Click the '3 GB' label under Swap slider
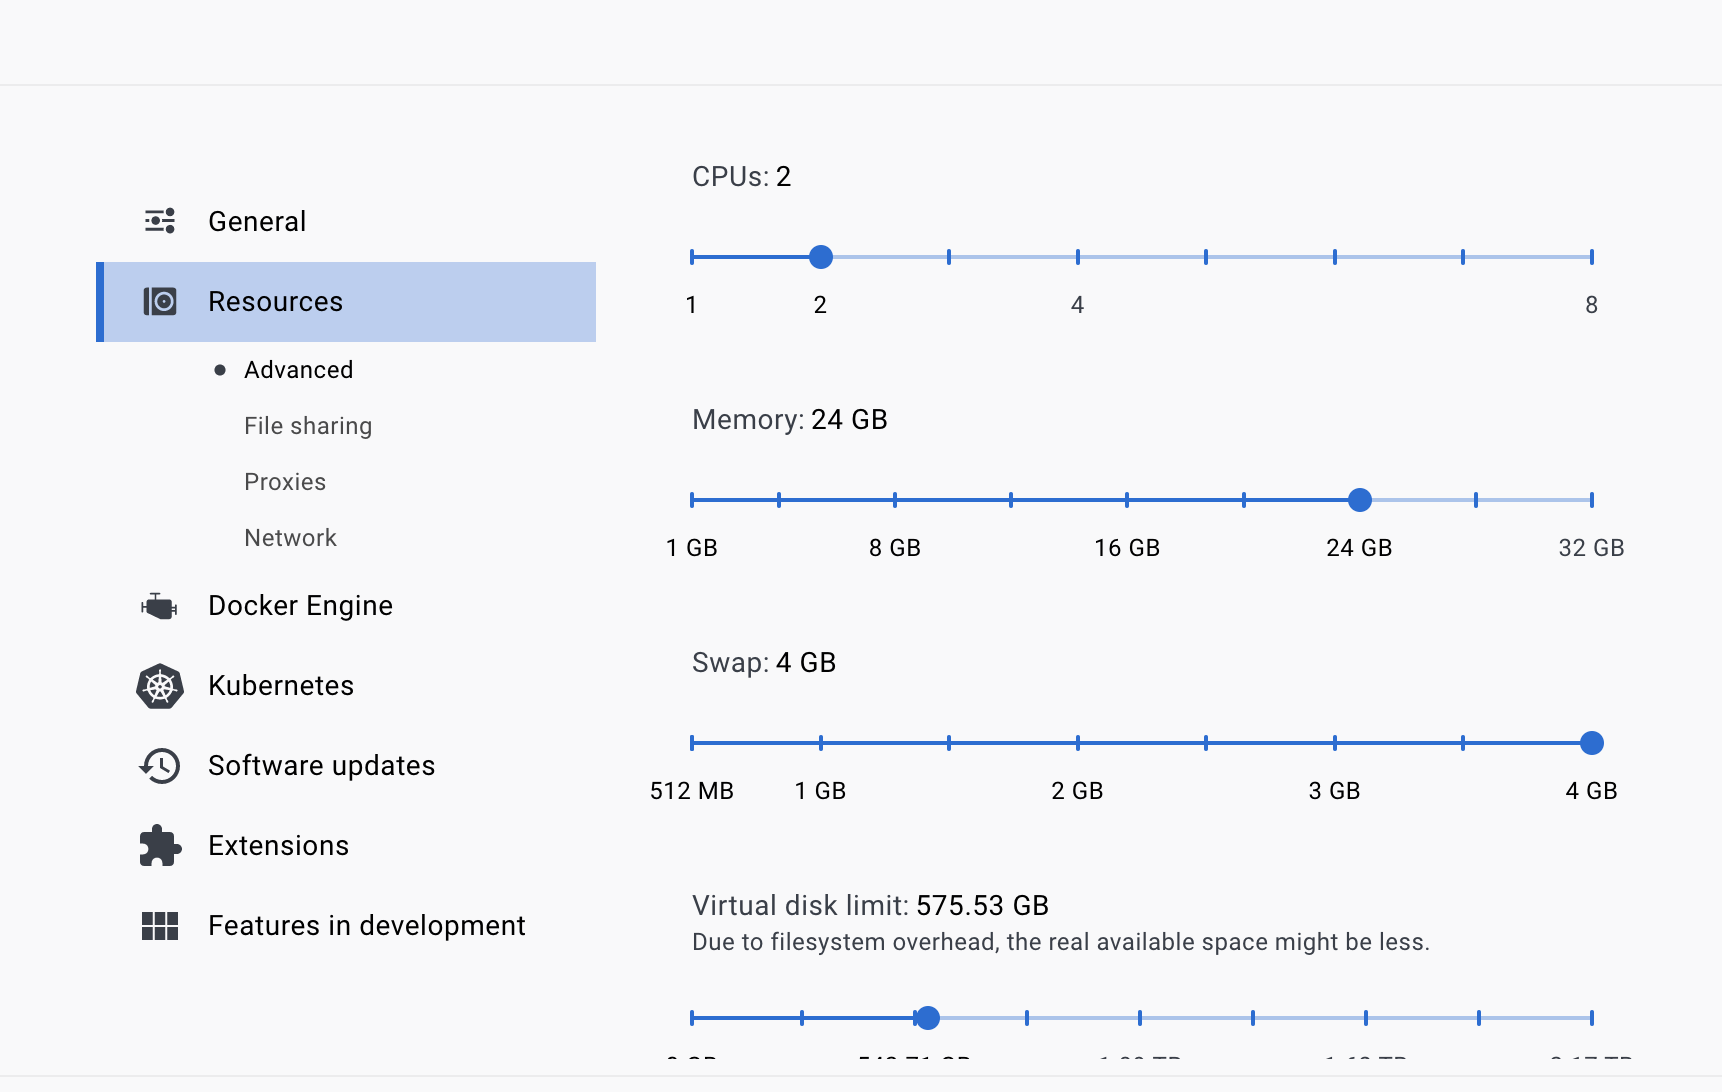This screenshot has height=1092, width=1722. click(x=1334, y=791)
